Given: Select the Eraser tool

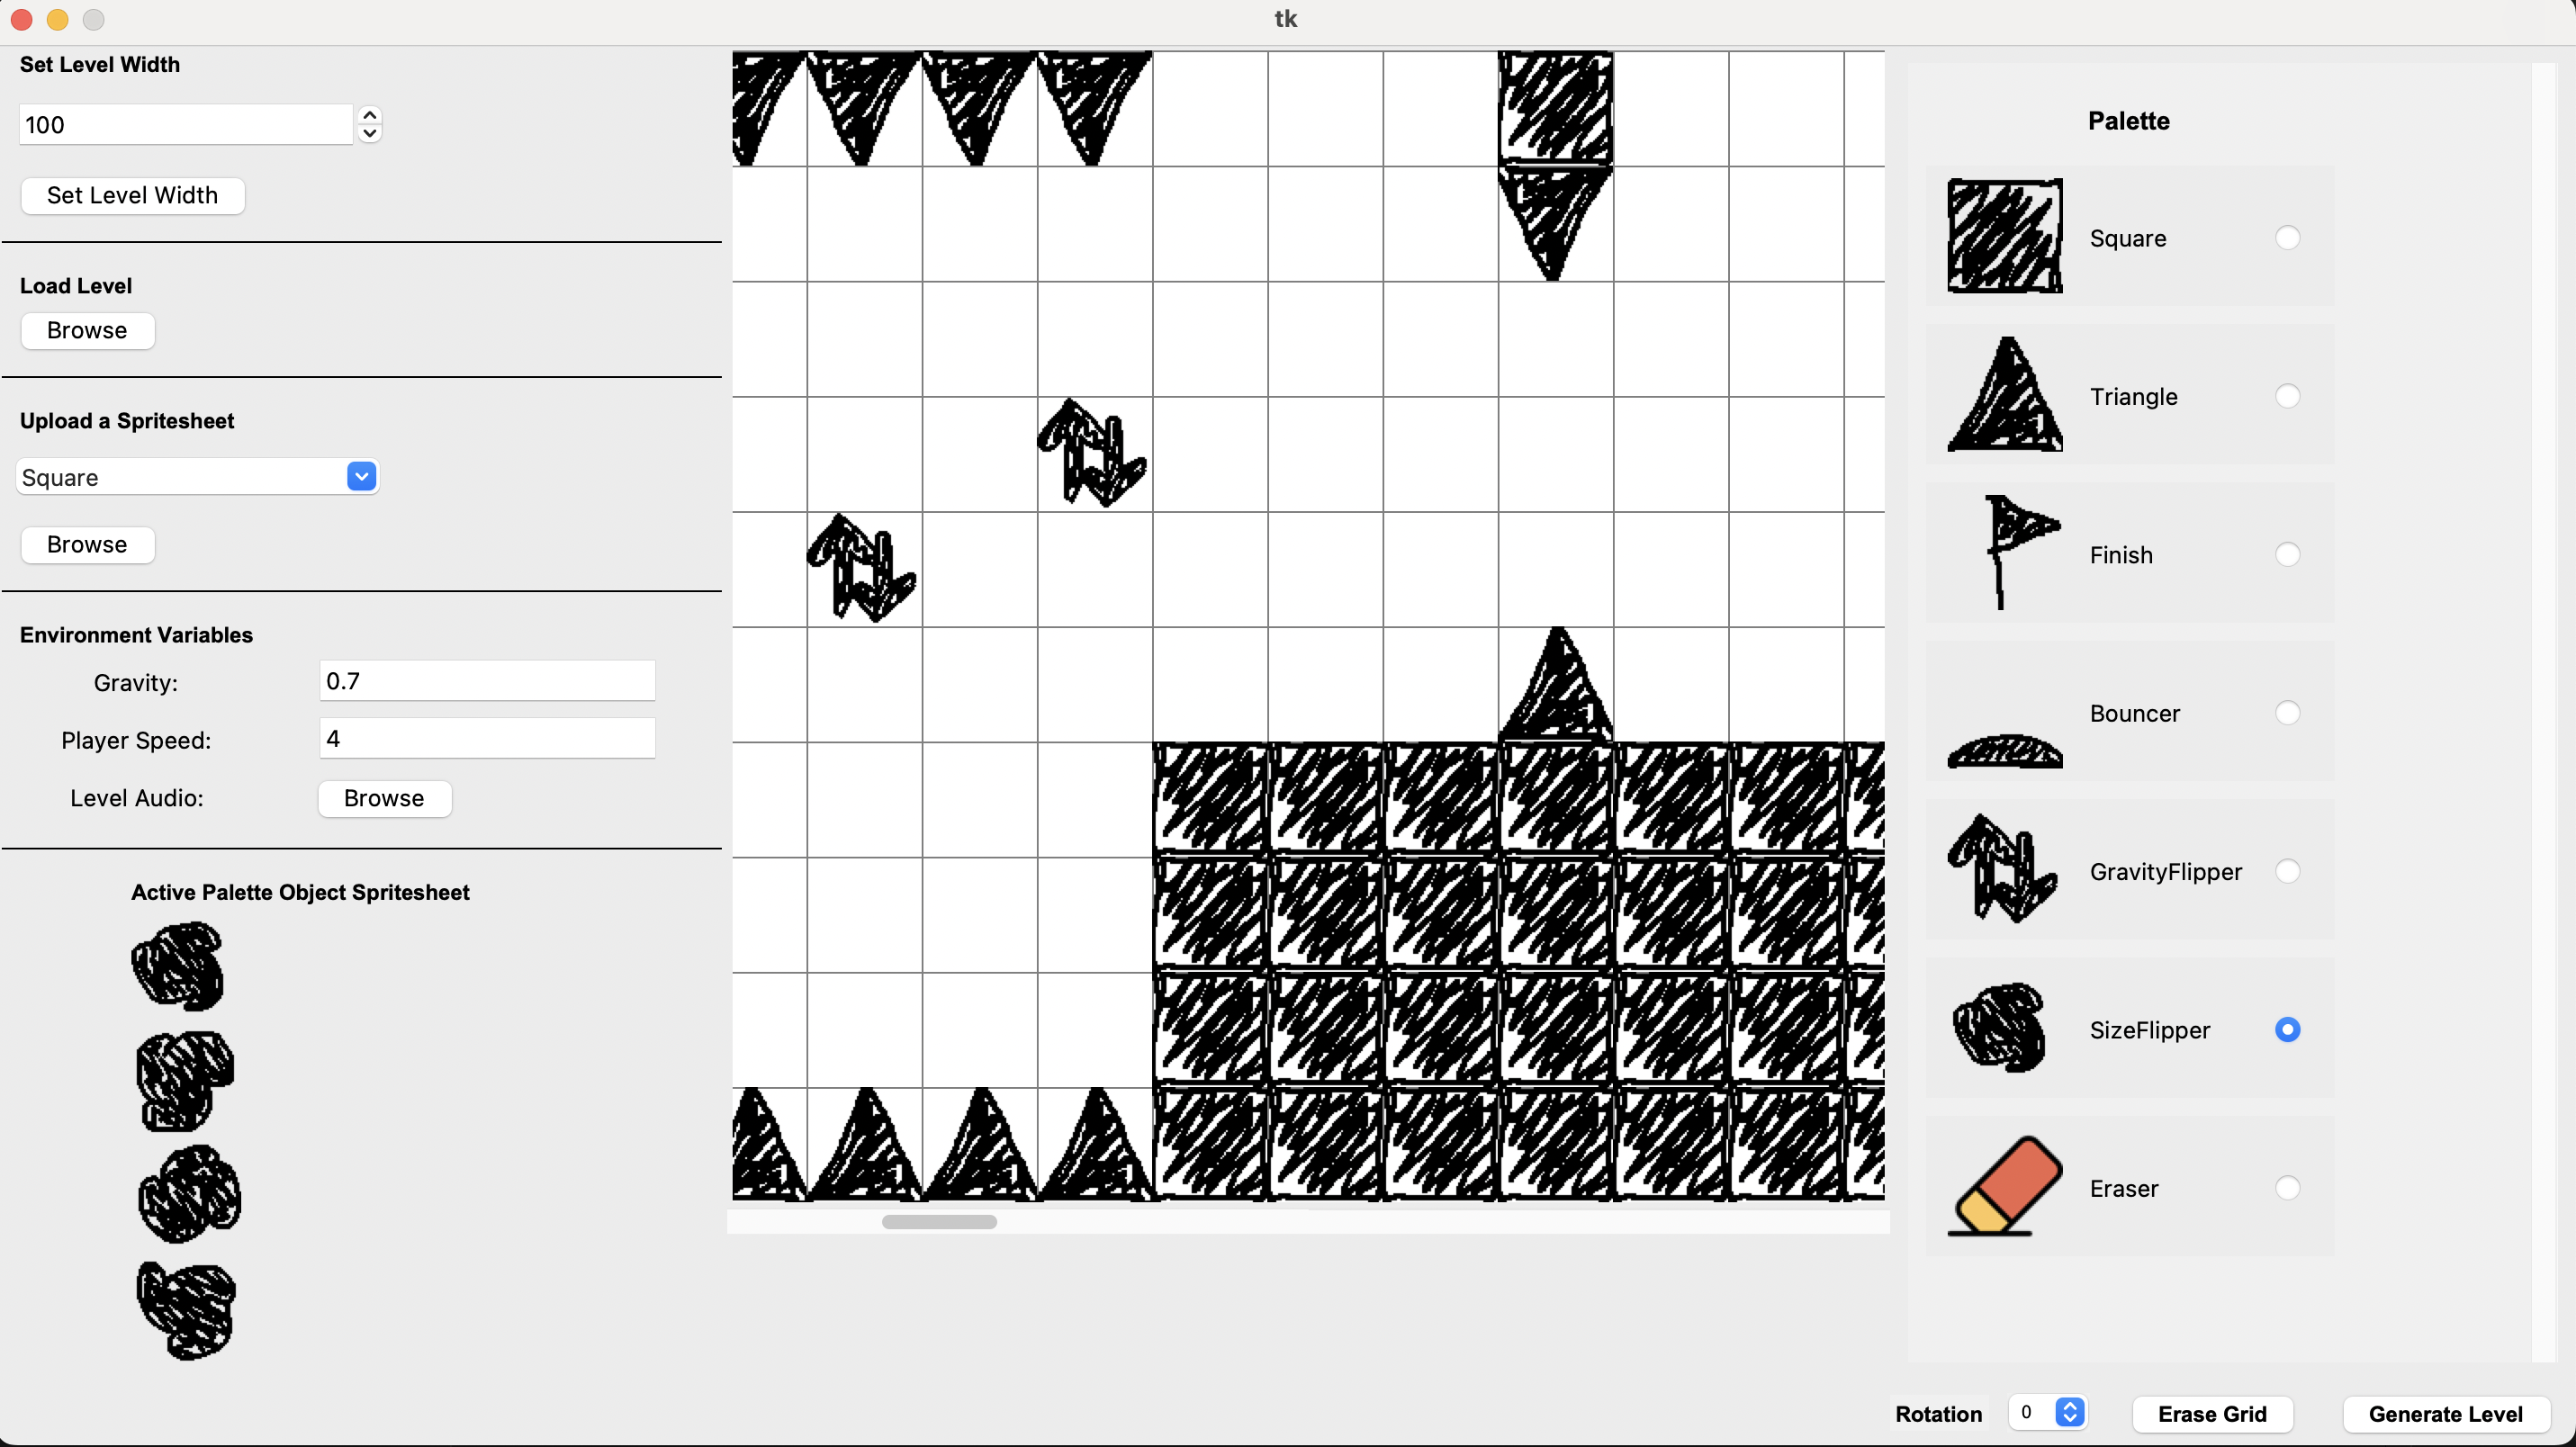Looking at the screenshot, I should (x=2288, y=1187).
